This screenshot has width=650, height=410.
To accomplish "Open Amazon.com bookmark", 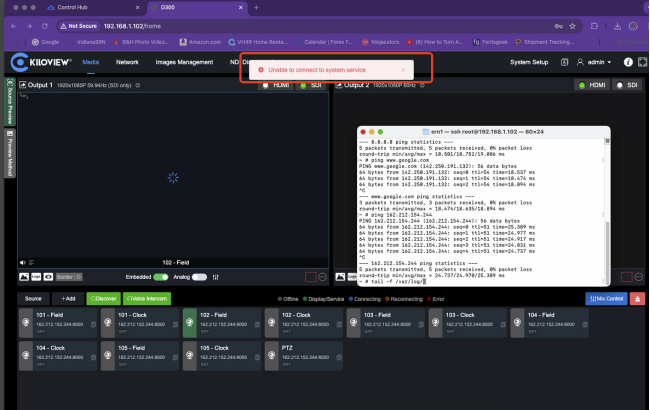I will (x=200, y=42).
